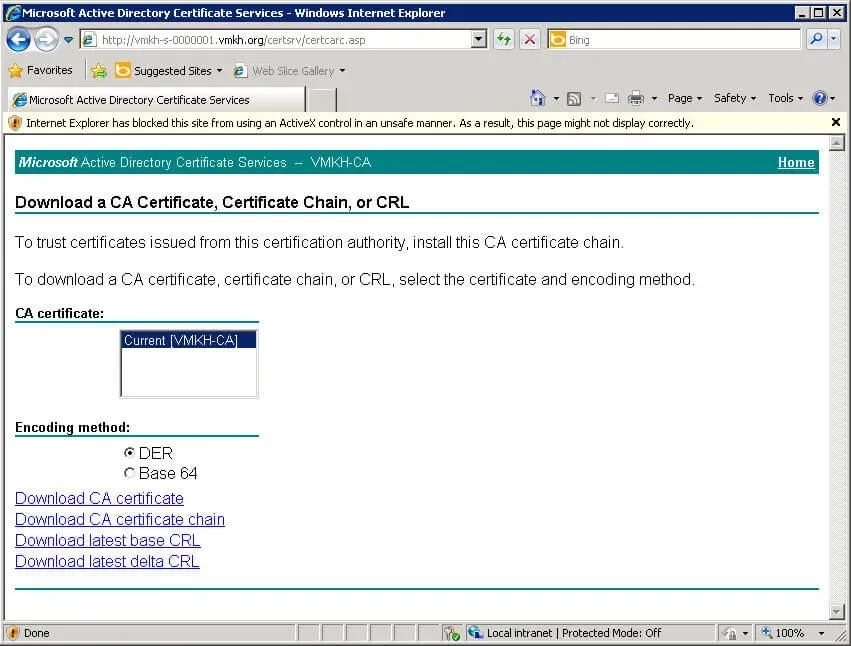Screen dimensions: 851x646
Task: Click Add to Favorites Bar icon
Action: [99, 71]
